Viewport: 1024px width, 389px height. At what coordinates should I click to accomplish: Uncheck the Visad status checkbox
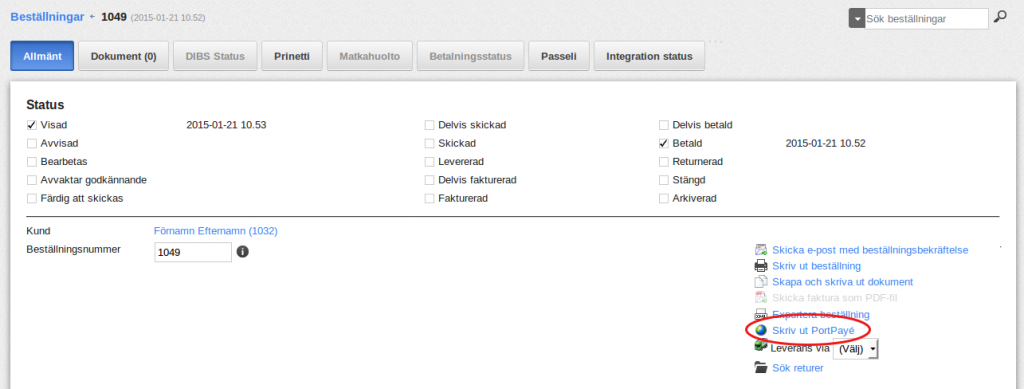pos(31,125)
